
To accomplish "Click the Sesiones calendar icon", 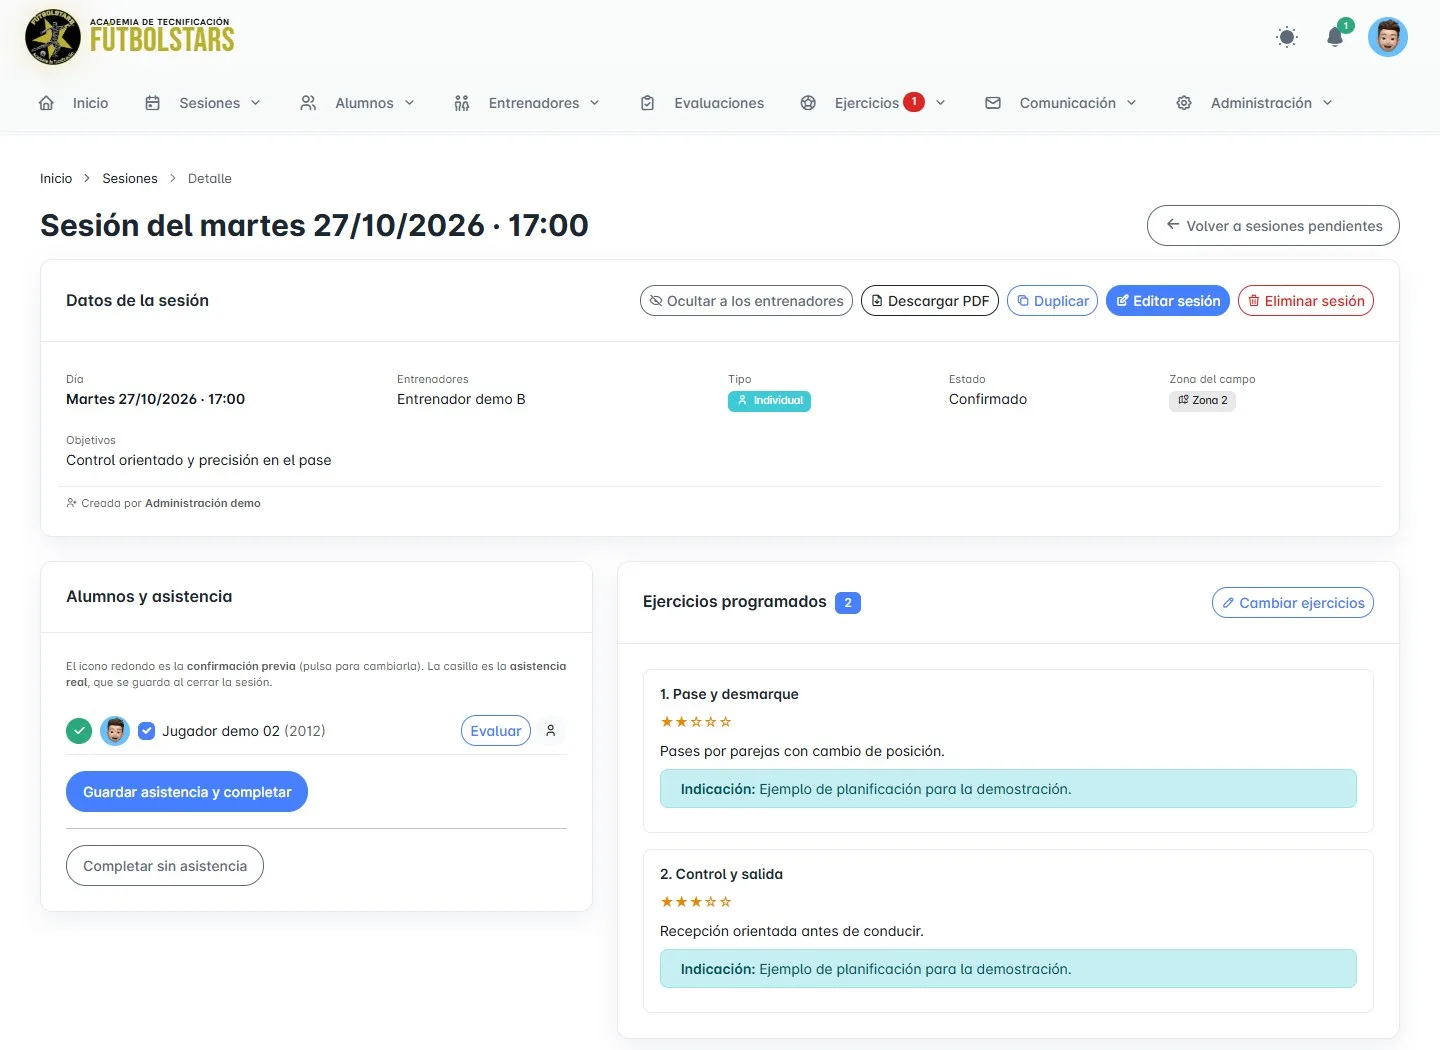I will pyautogui.click(x=152, y=103).
